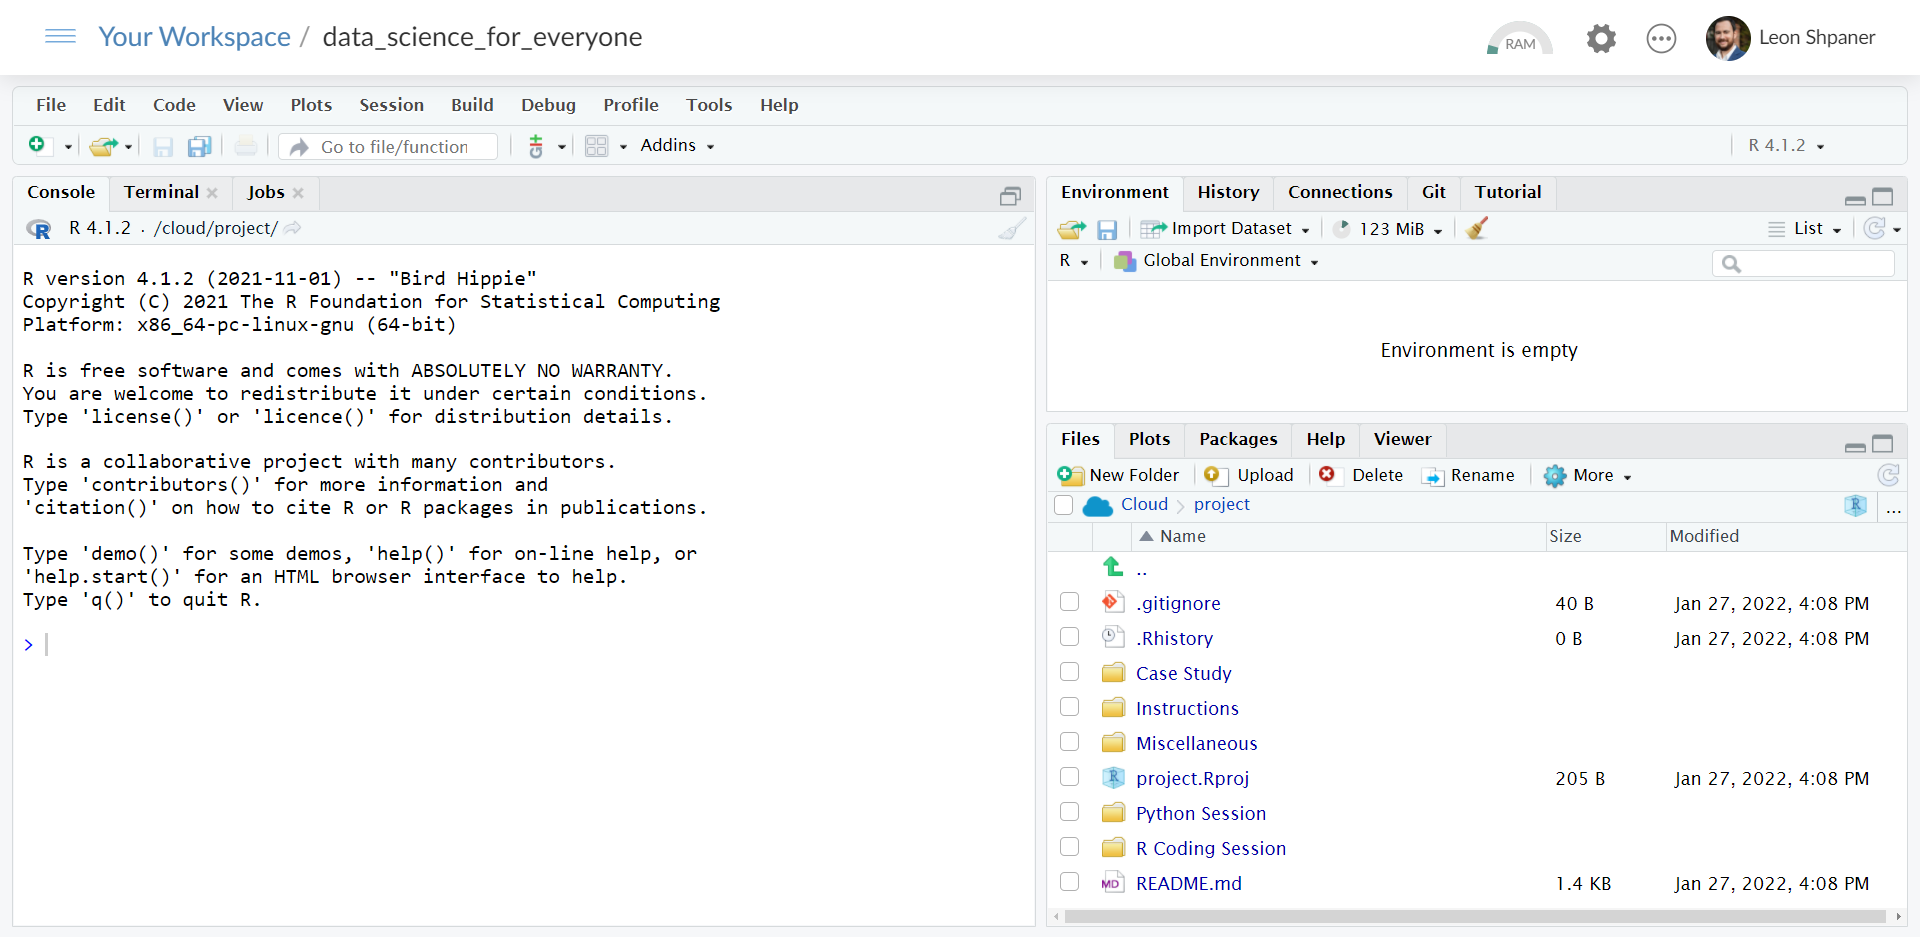The width and height of the screenshot is (1920, 937).
Task: Go to Your Workspace link
Action: coord(194,37)
